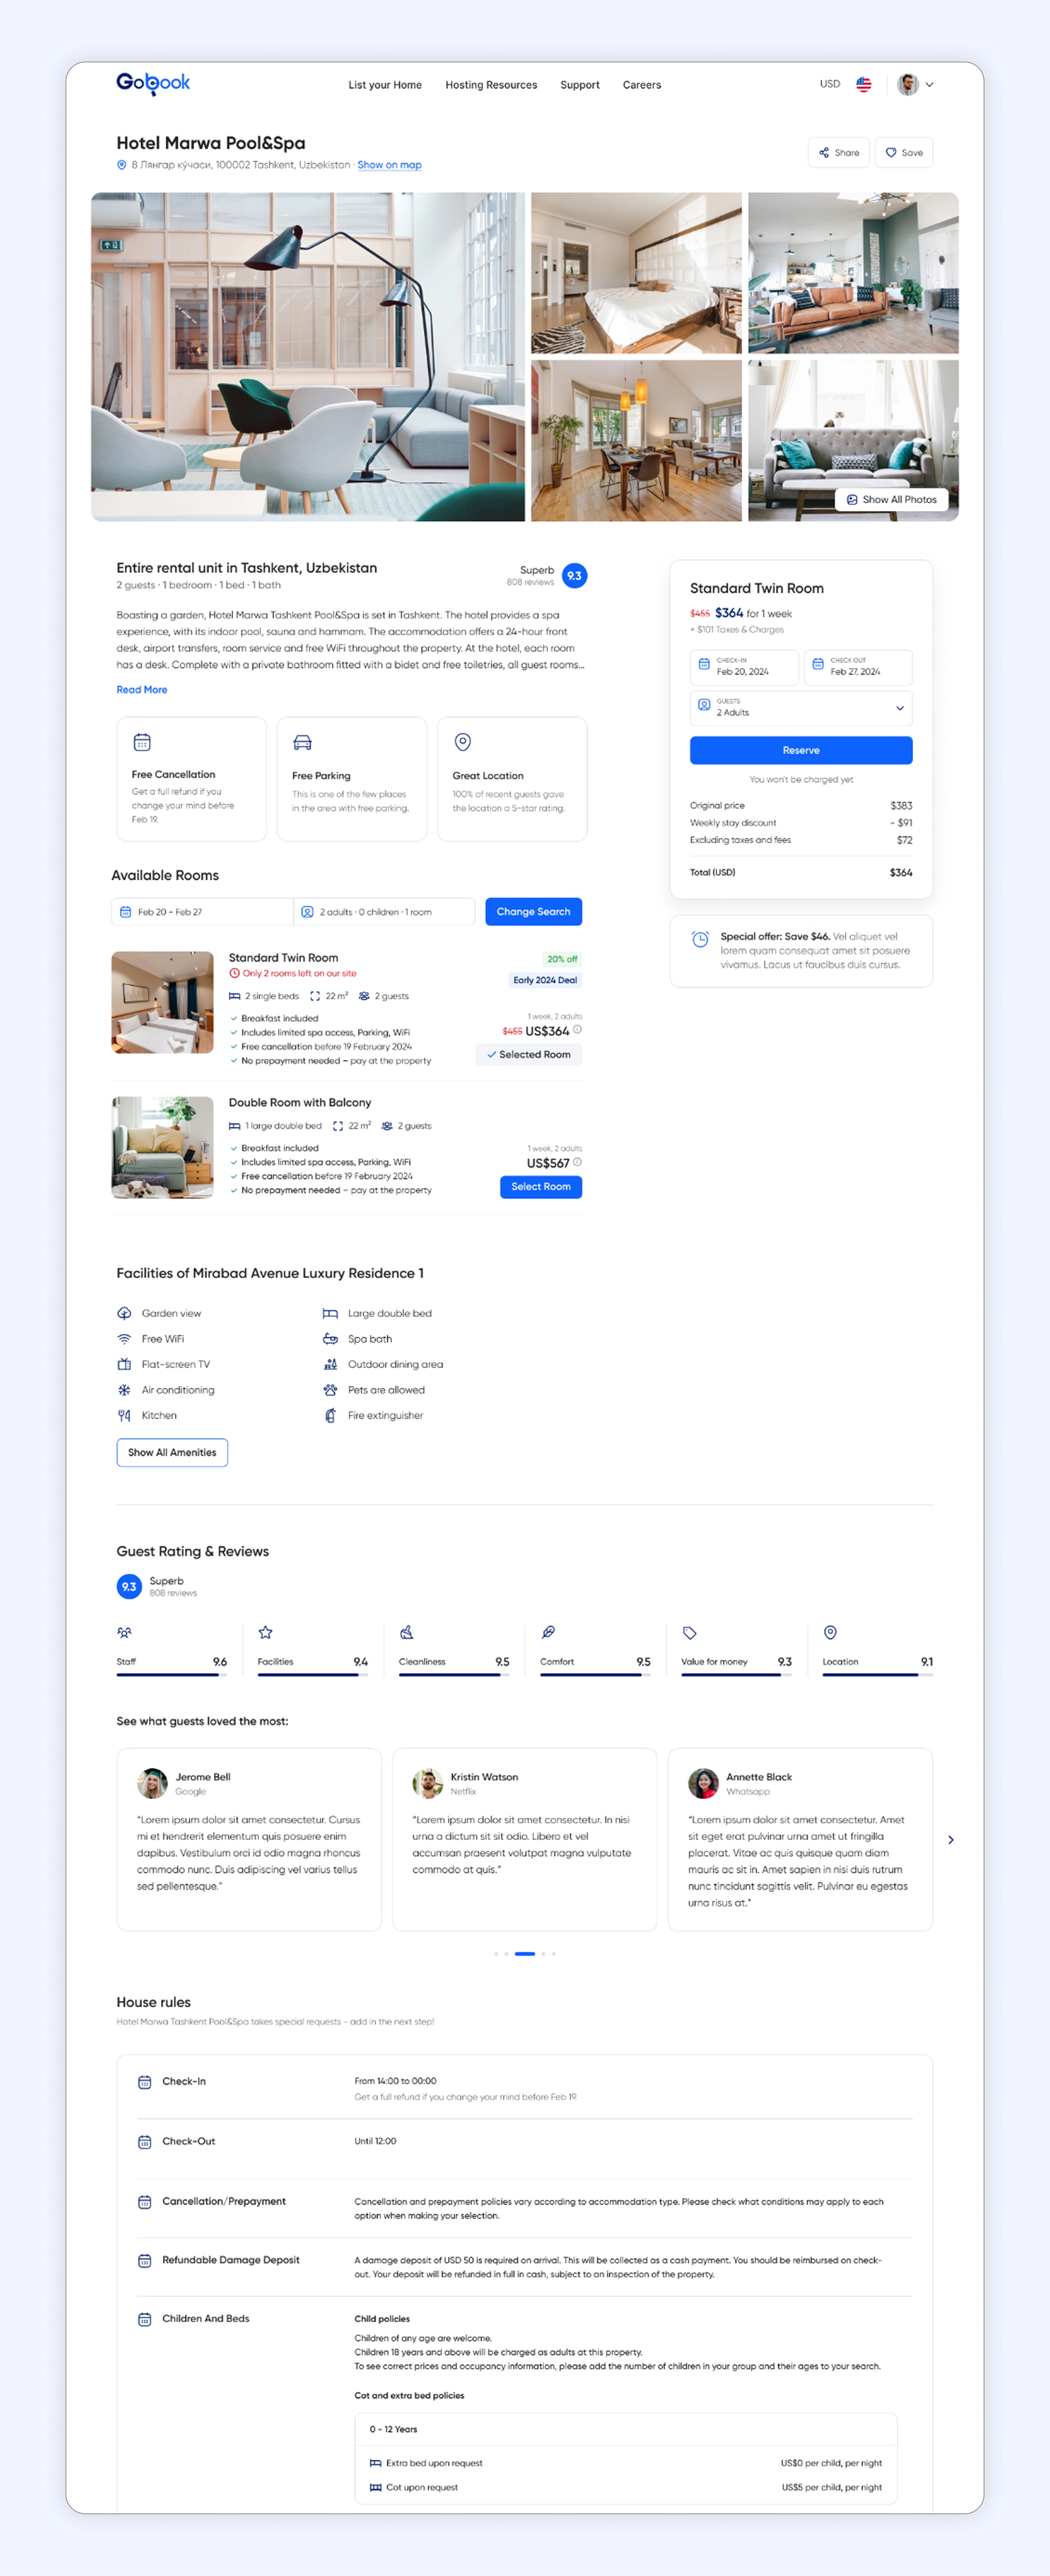The width and height of the screenshot is (1050, 2576).
Task: Click Kristin Watson reviewer avatar
Action: pos(428,1783)
